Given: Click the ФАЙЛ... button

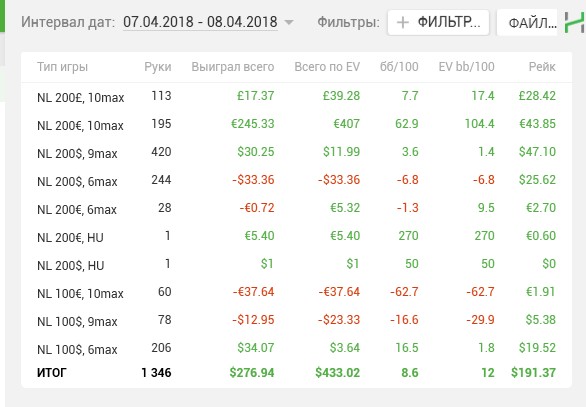Looking at the screenshot, I should click(x=527, y=23).
